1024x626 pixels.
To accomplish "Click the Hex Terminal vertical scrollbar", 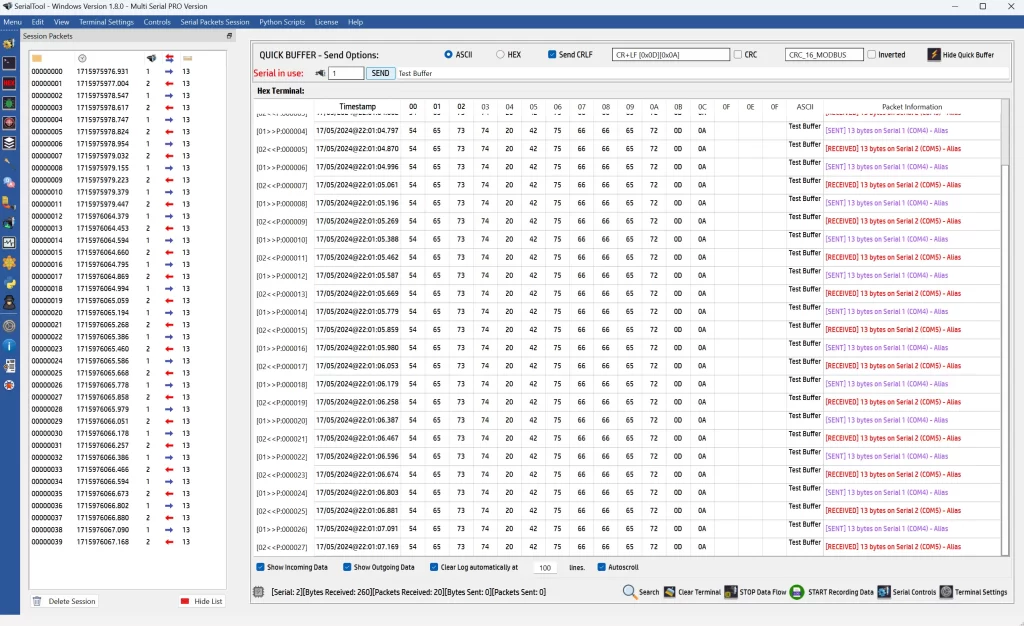I will pyautogui.click(x=1004, y=327).
